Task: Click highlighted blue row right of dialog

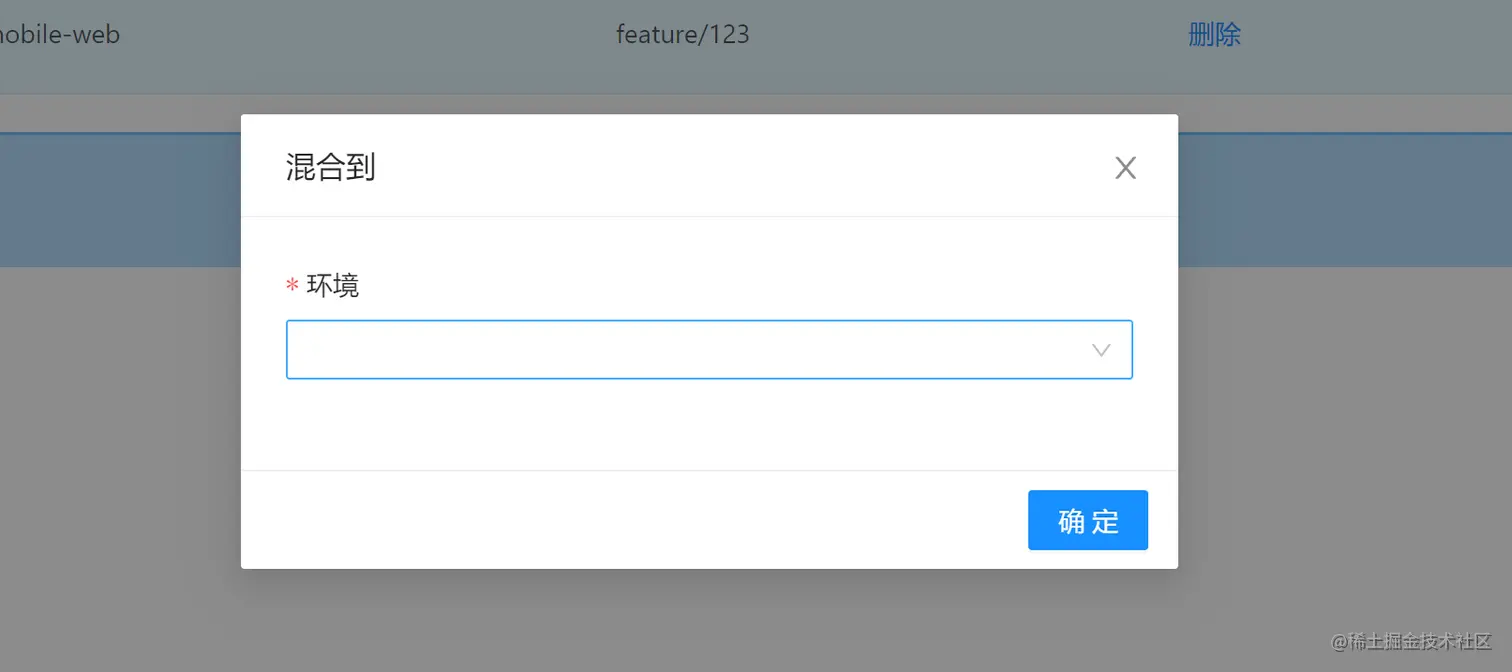Action: pyautogui.click(x=1345, y=200)
